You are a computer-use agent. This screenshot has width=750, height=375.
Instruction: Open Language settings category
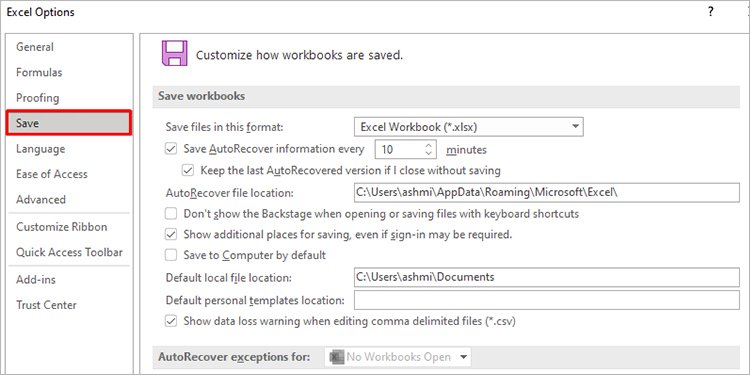point(41,149)
